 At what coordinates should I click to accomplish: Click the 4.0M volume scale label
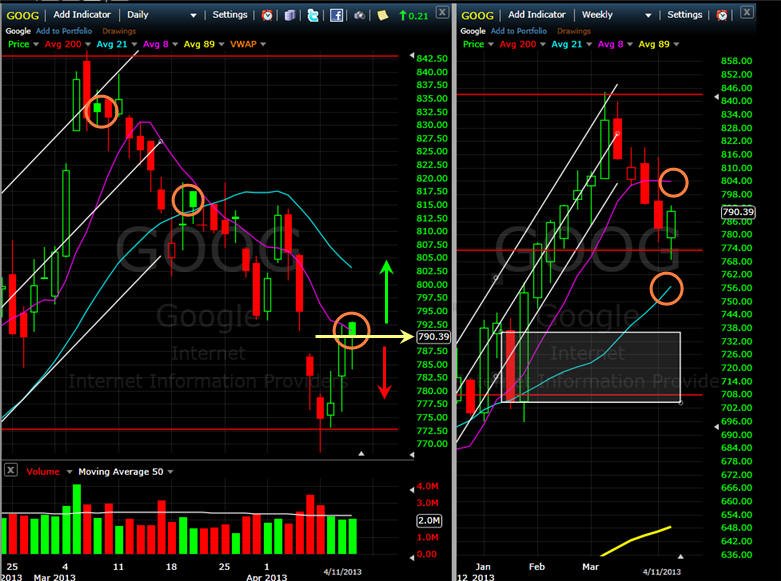pos(427,486)
